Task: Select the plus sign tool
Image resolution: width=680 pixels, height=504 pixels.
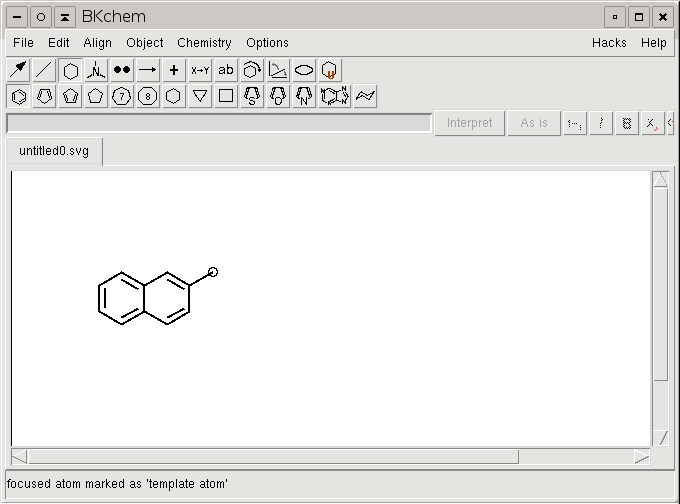Action: pos(174,70)
